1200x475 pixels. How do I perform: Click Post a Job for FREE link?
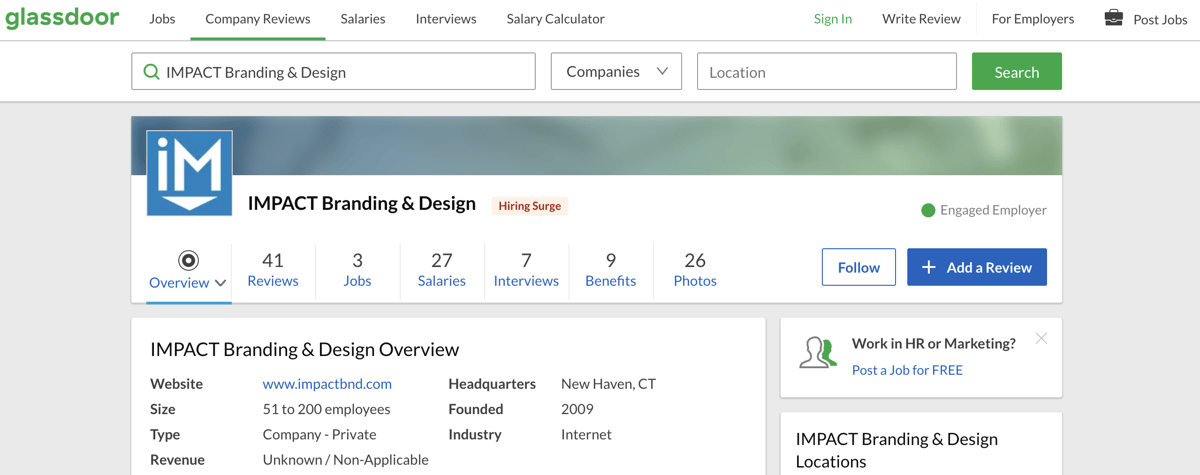coord(907,370)
